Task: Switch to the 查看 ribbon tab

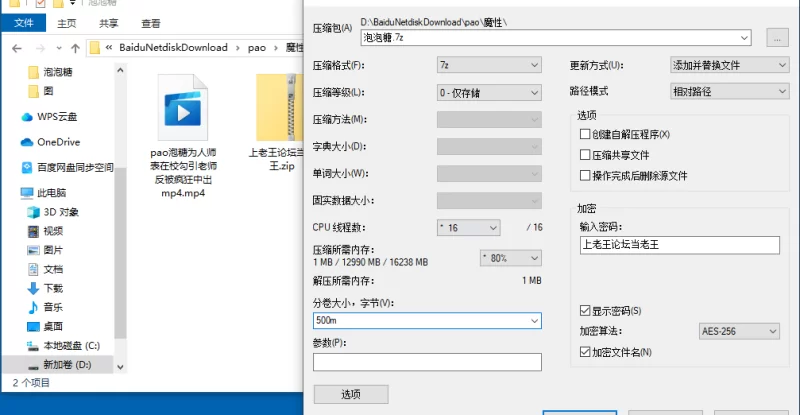Action: coord(151,23)
